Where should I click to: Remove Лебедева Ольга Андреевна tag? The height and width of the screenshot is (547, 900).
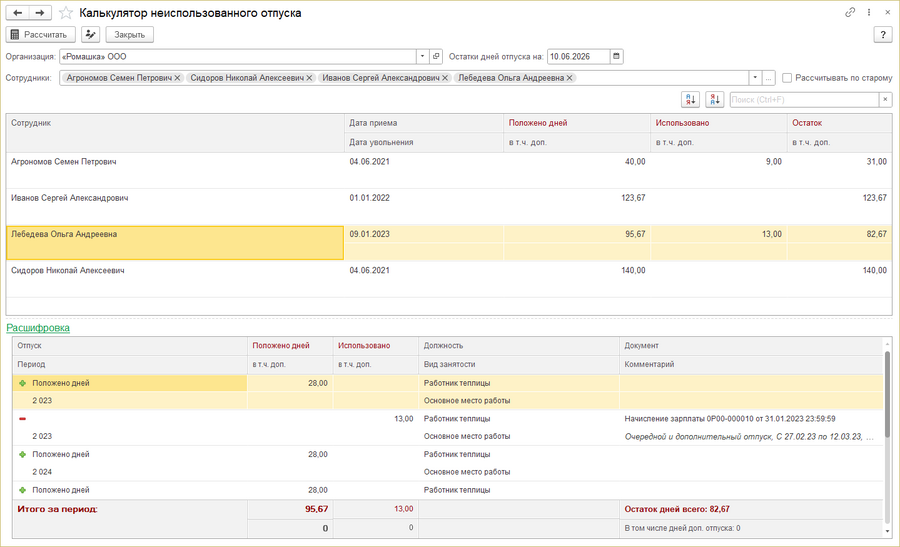tap(569, 77)
